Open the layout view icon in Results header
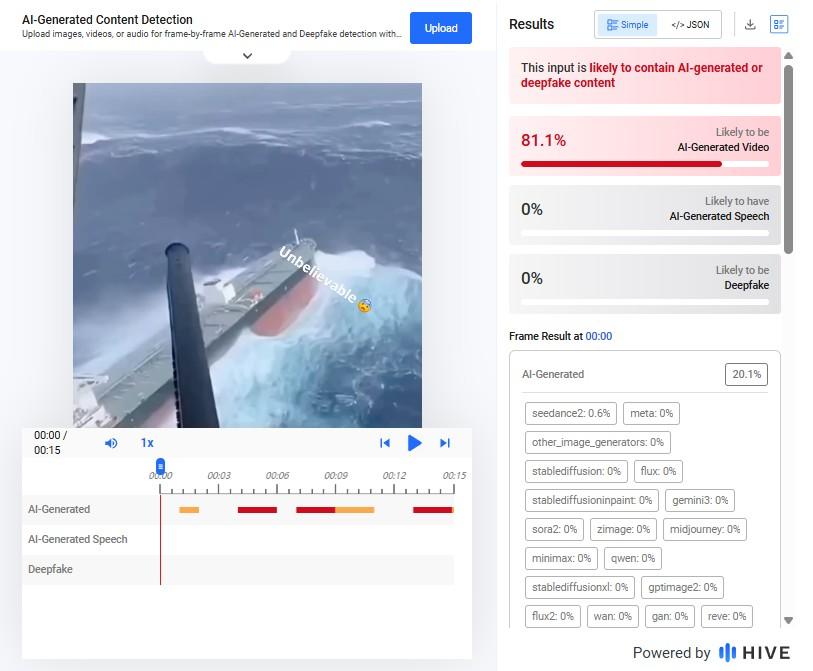813x671 pixels. [779, 24]
